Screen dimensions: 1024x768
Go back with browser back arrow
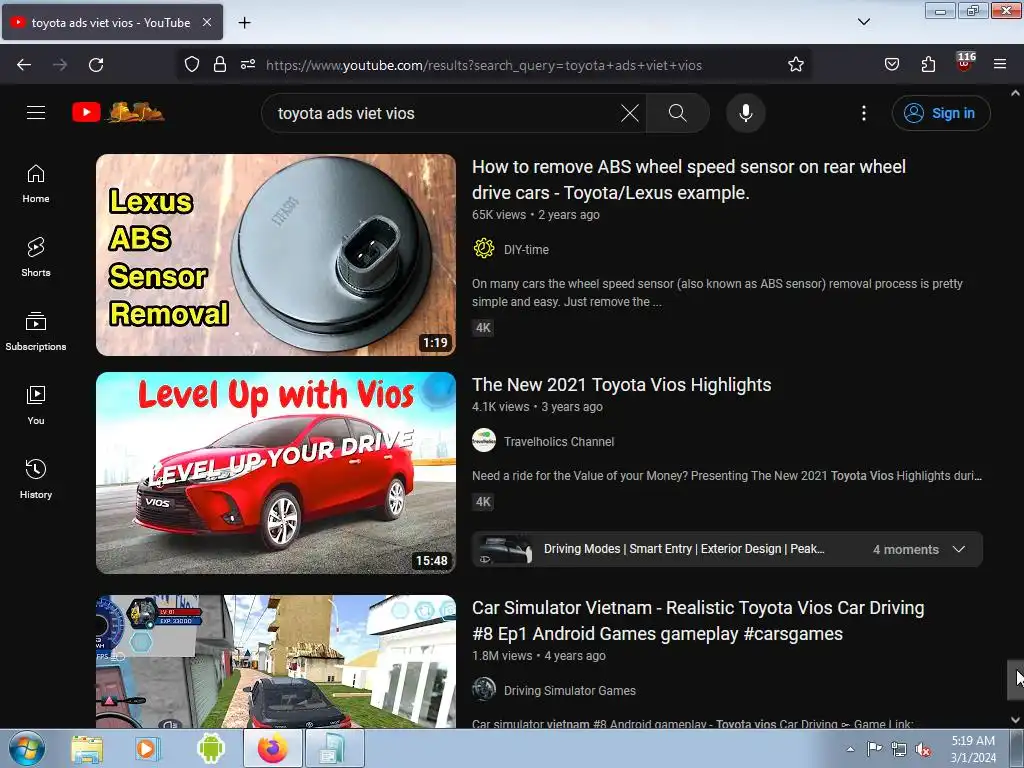(24, 65)
